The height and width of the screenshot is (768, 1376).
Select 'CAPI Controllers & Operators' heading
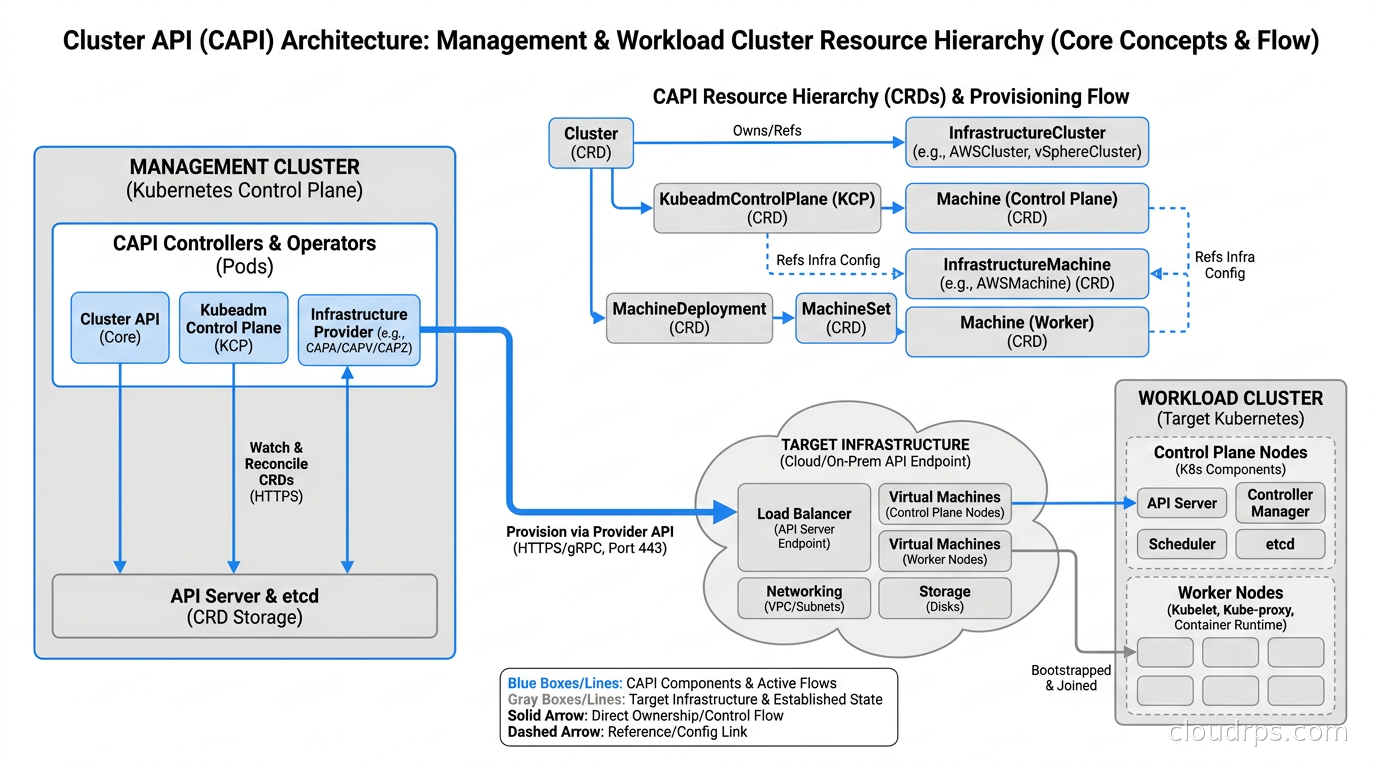[x=245, y=243]
